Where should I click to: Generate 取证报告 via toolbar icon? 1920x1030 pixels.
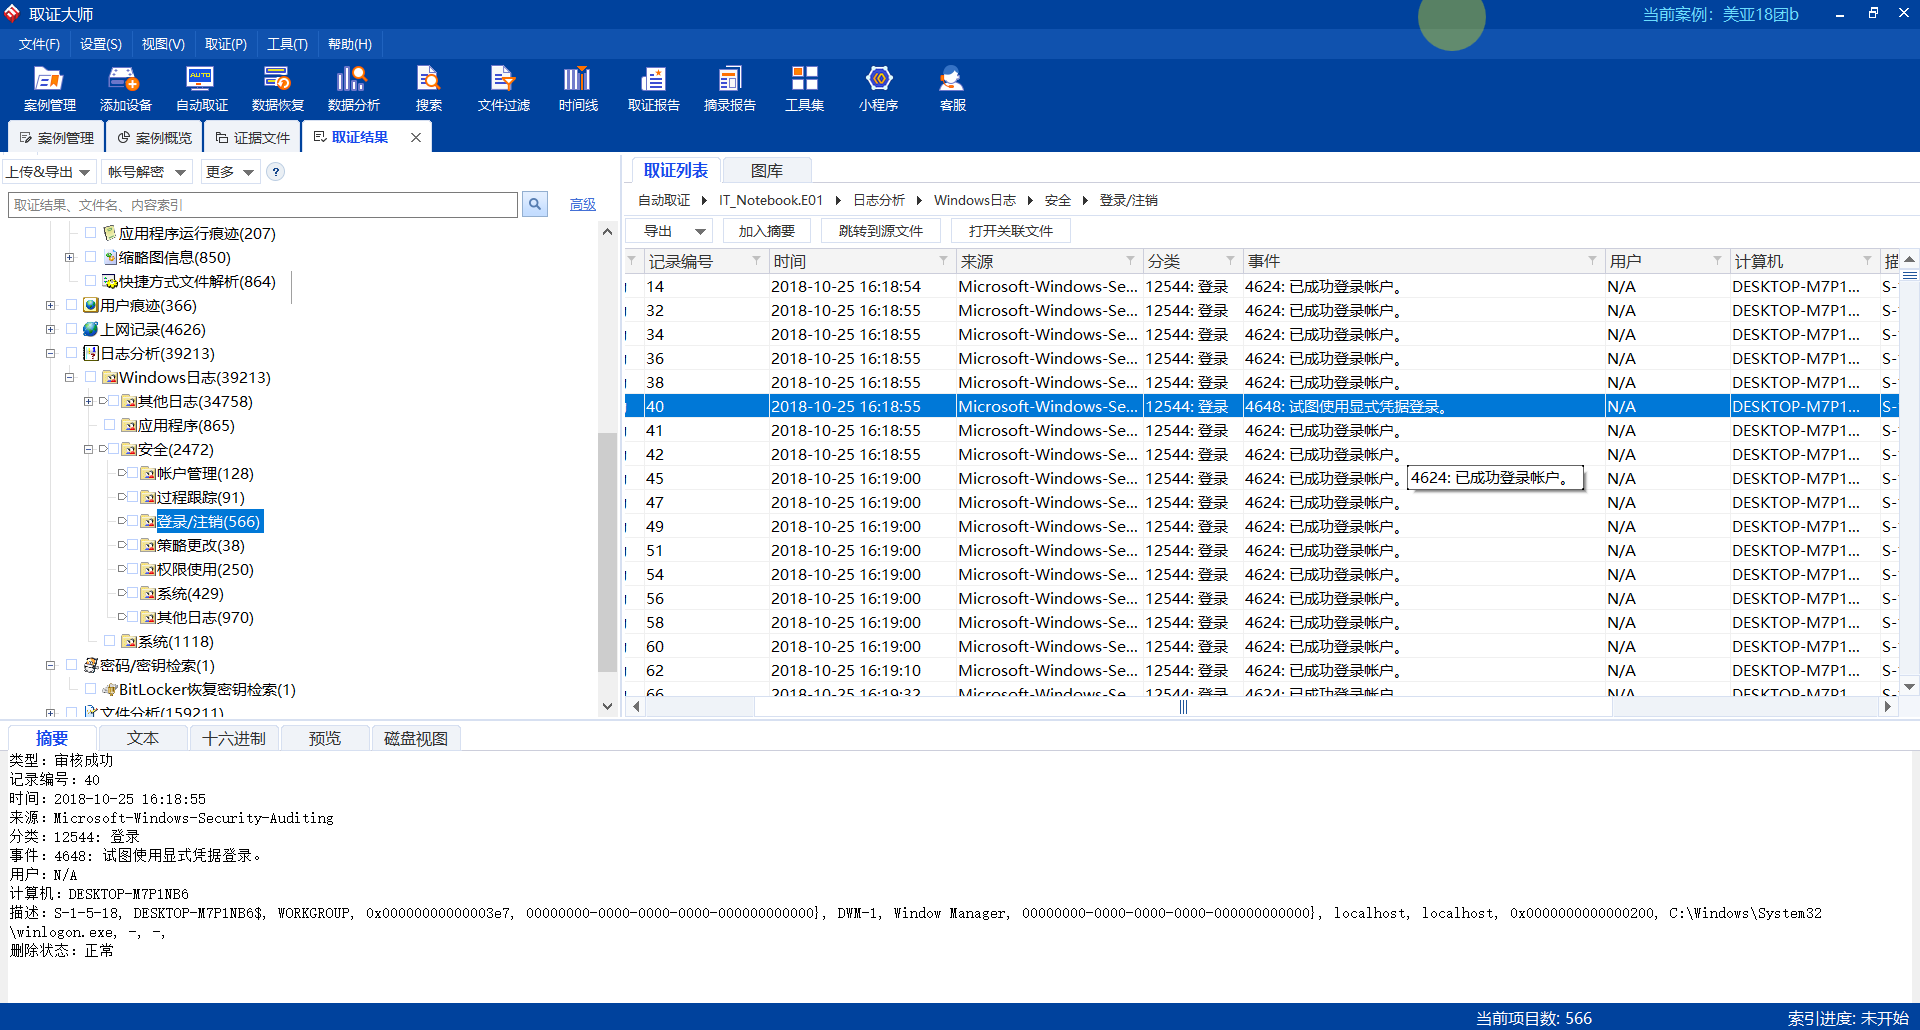click(x=653, y=89)
